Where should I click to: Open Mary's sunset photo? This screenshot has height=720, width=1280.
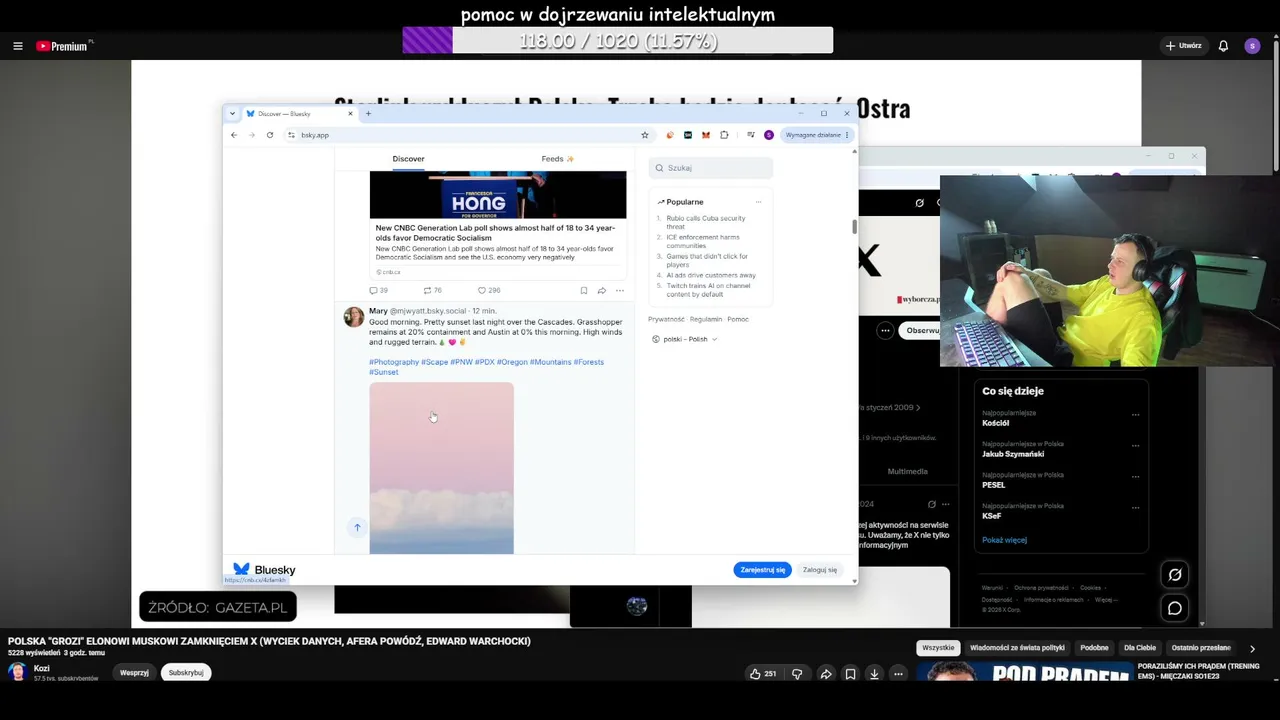click(x=441, y=468)
